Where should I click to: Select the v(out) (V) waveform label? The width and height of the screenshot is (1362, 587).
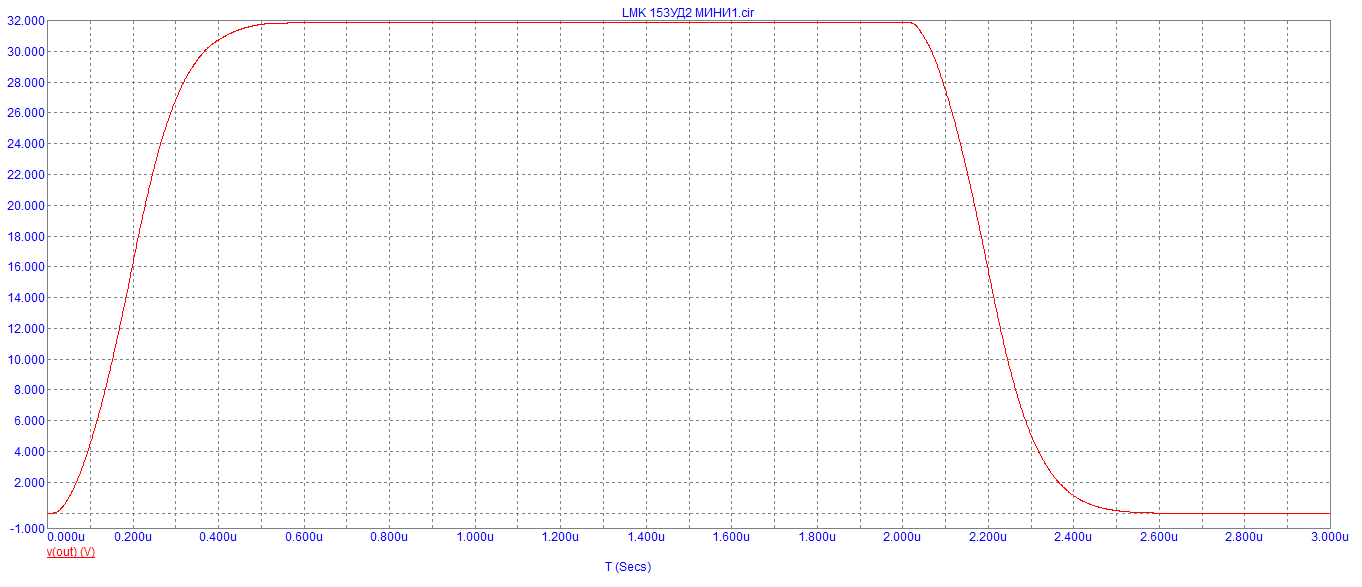(x=71, y=552)
